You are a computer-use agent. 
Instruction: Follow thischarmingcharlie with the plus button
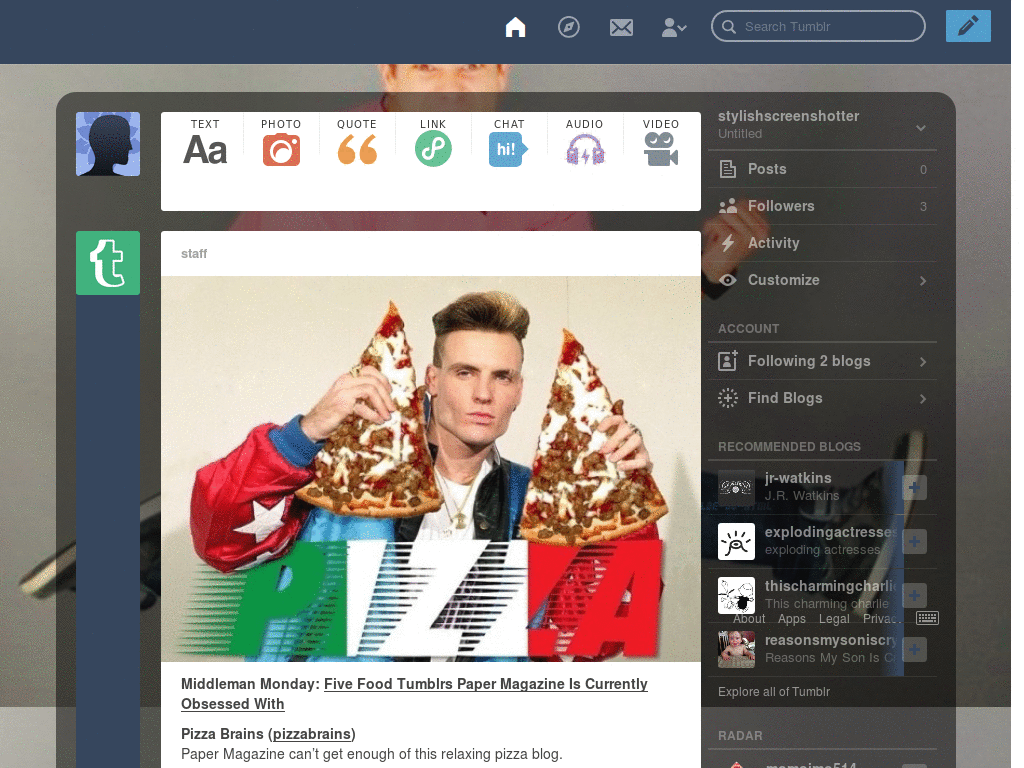click(x=914, y=596)
